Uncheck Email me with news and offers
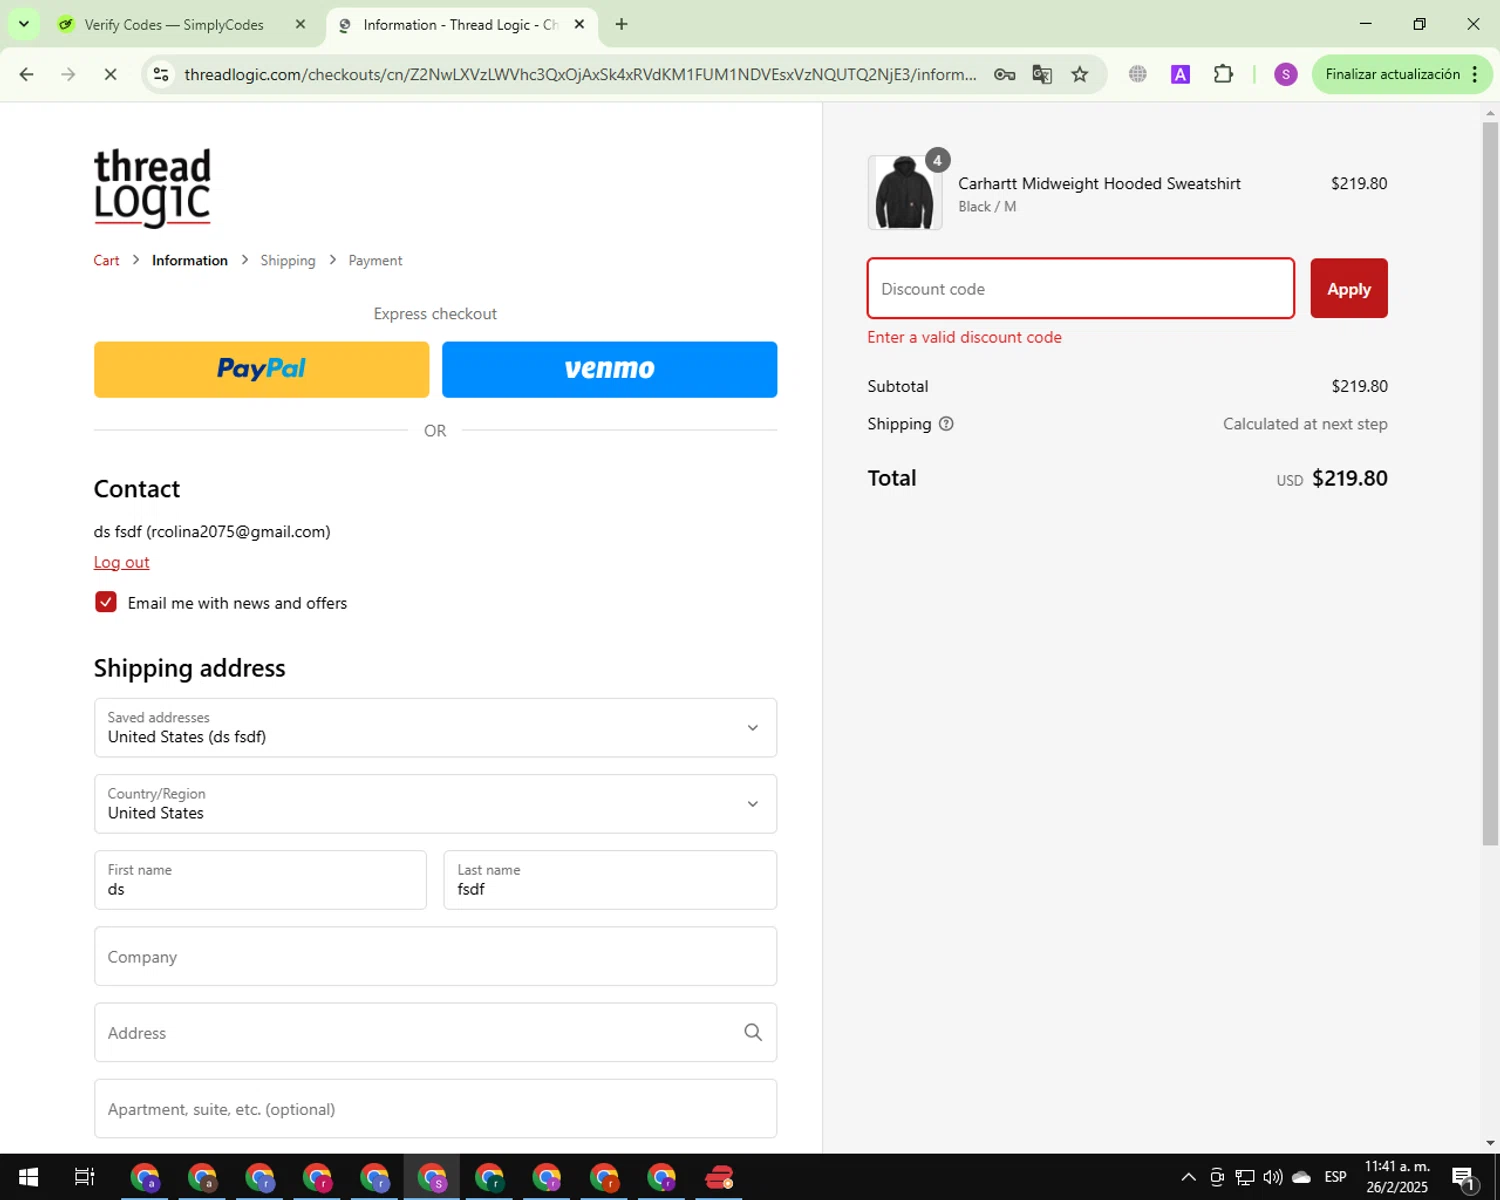 pos(106,602)
